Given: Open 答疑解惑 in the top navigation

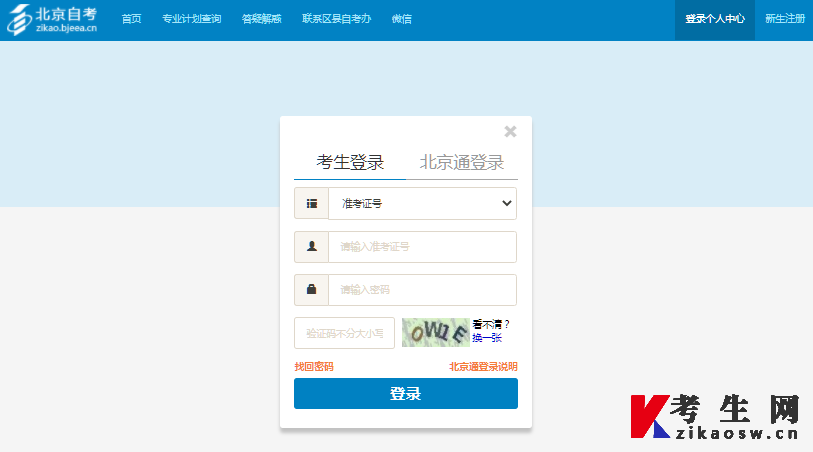Looking at the screenshot, I should pyautogui.click(x=261, y=19).
